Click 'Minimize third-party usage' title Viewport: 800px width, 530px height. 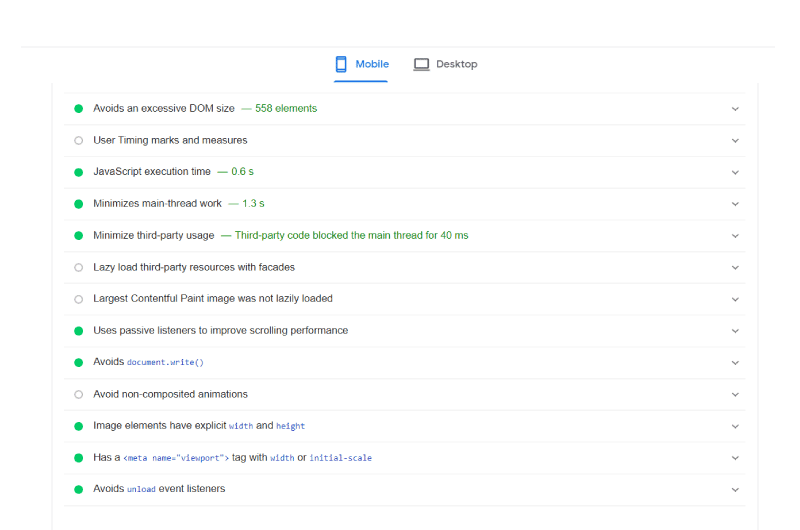click(154, 235)
